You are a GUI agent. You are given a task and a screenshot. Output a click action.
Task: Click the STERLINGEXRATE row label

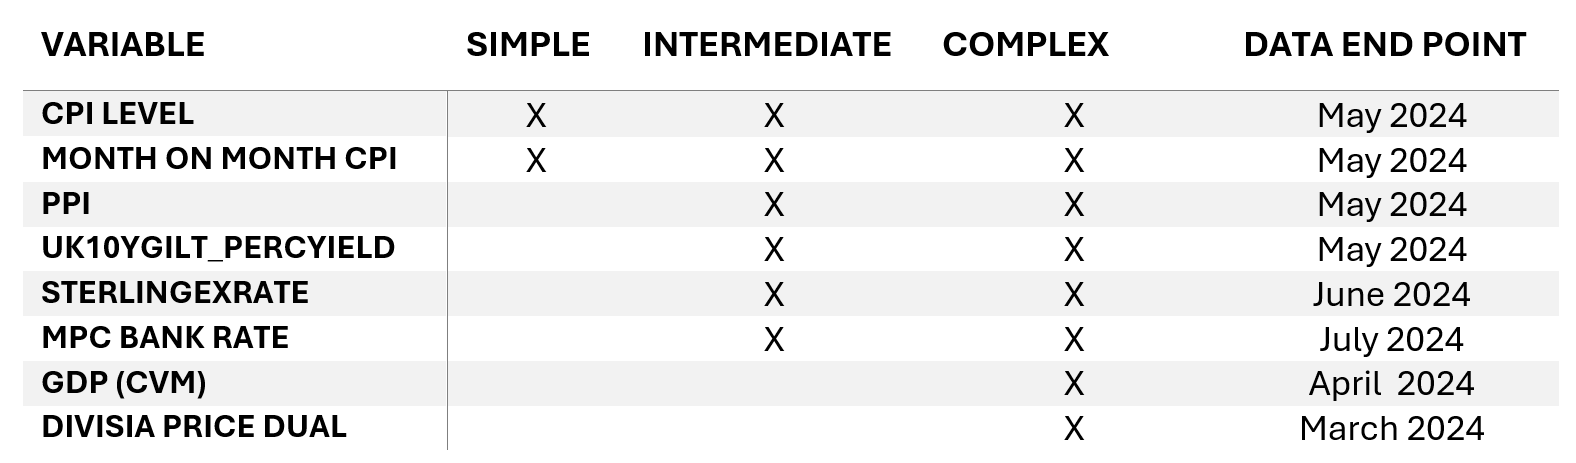tap(175, 293)
